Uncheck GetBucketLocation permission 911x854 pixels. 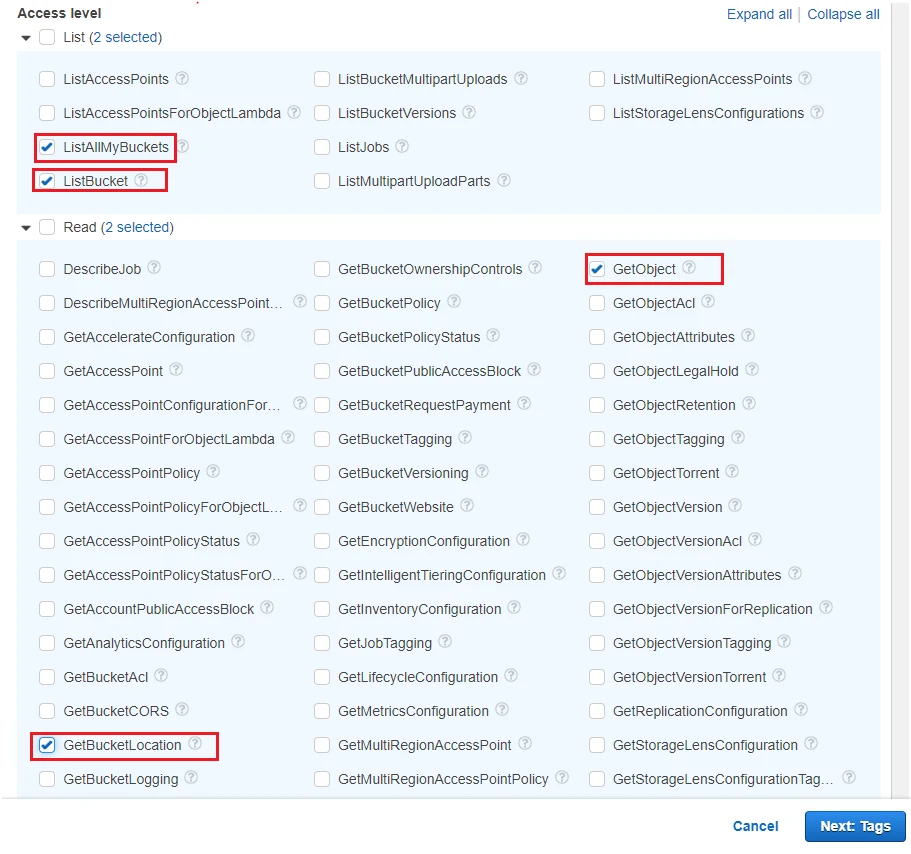[x=47, y=745]
